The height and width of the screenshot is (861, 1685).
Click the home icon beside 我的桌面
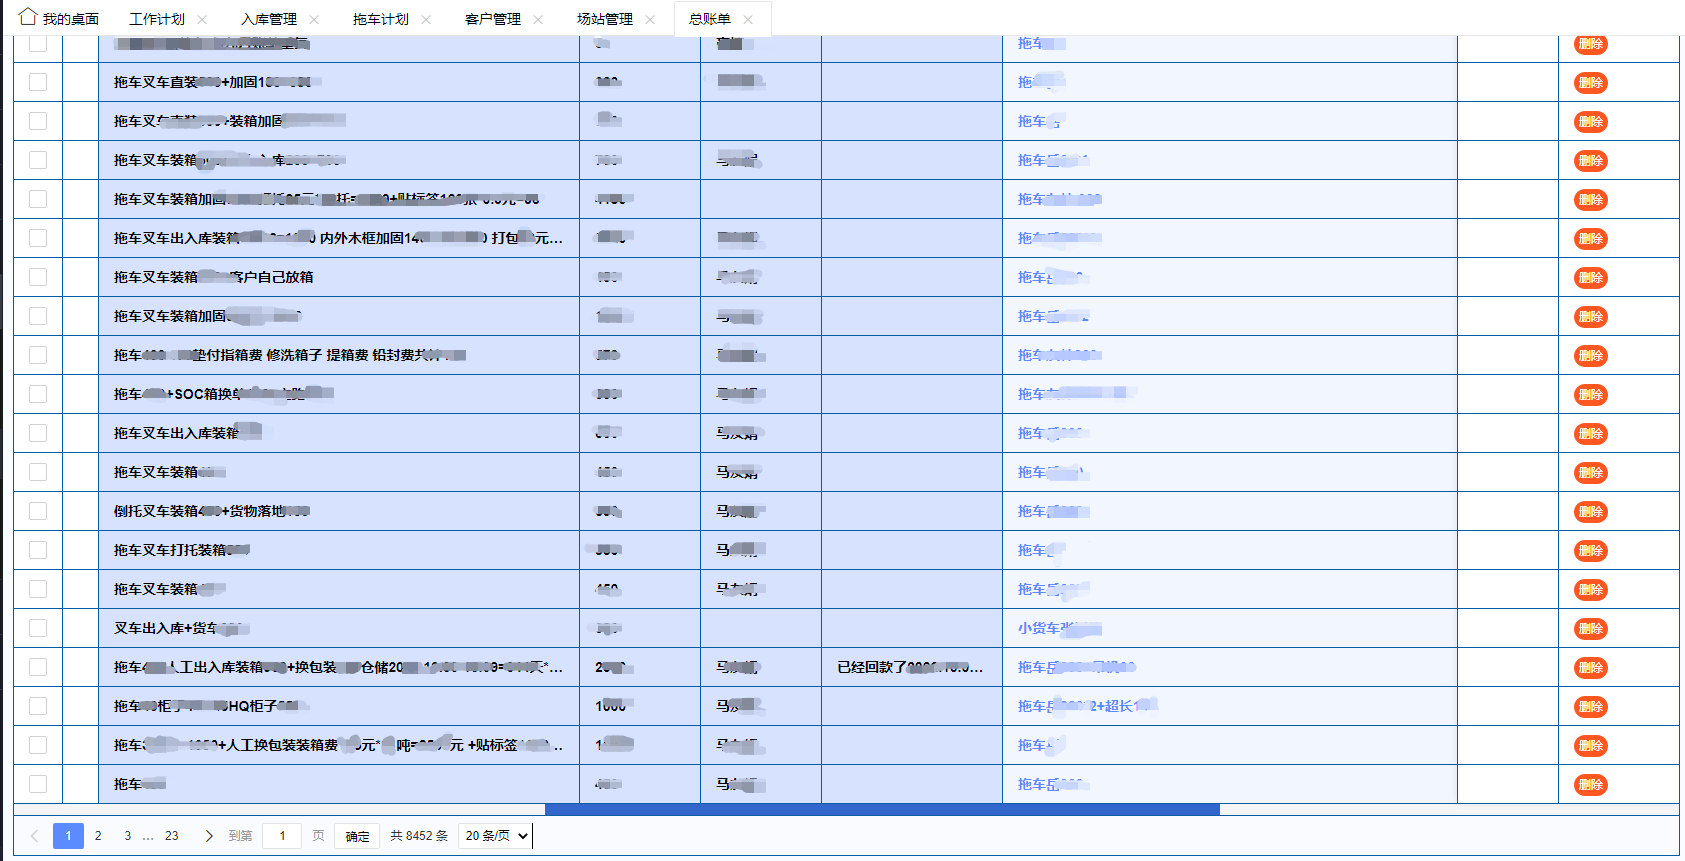(x=28, y=17)
